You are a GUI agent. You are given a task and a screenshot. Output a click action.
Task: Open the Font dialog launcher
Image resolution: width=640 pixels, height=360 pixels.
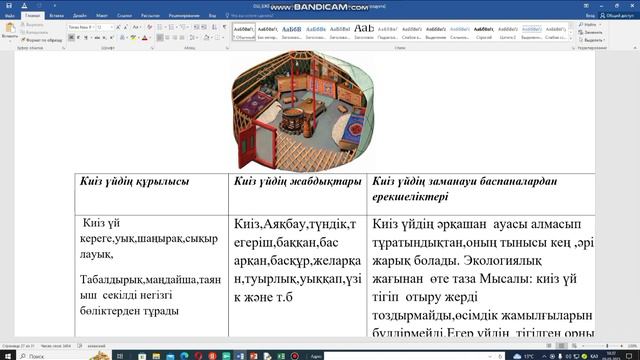click(152, 48)
